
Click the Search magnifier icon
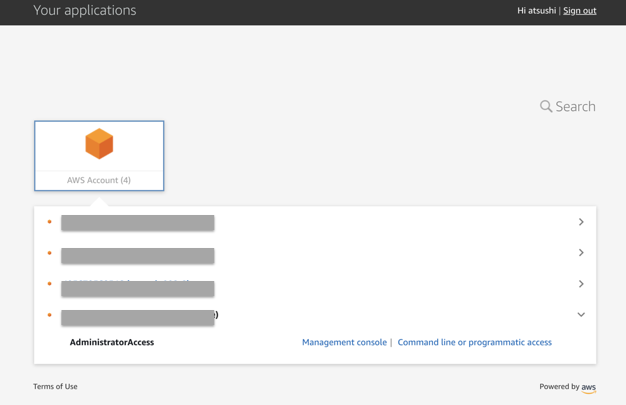click(546, 106)
